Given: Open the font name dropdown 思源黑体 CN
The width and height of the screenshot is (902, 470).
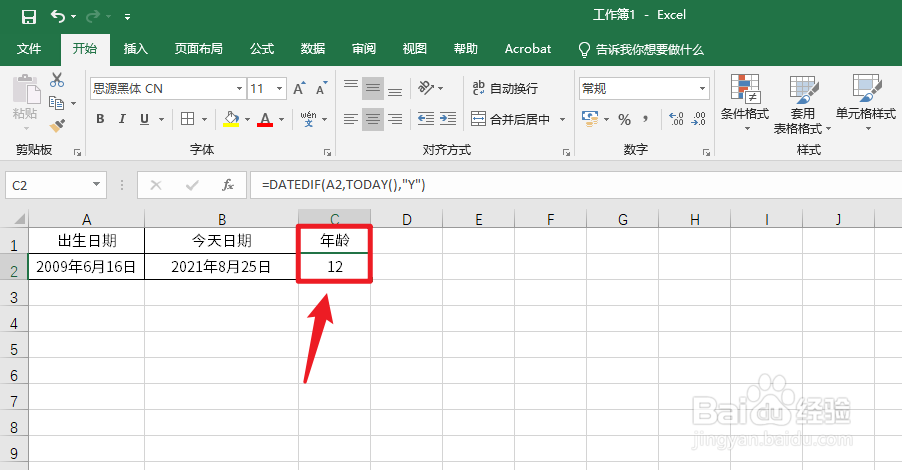Looking at the screenshot, I should click(239, 89).
